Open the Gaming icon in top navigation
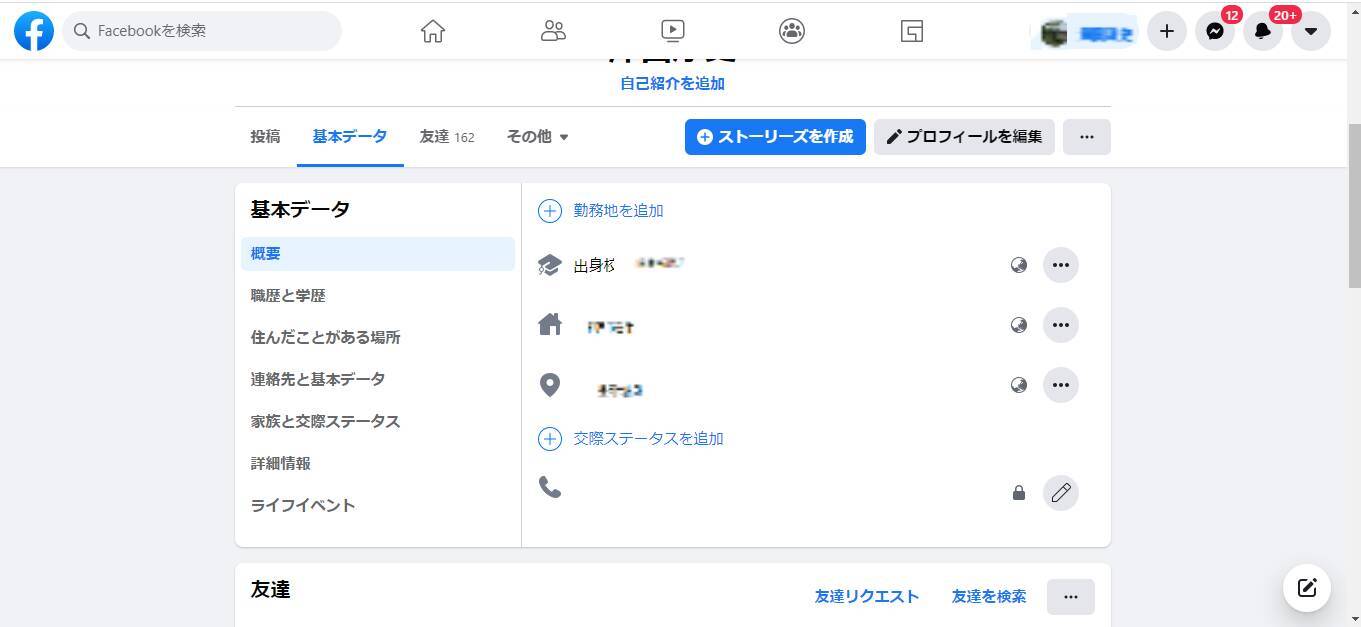1361x627 pixels. pos(911,31)
